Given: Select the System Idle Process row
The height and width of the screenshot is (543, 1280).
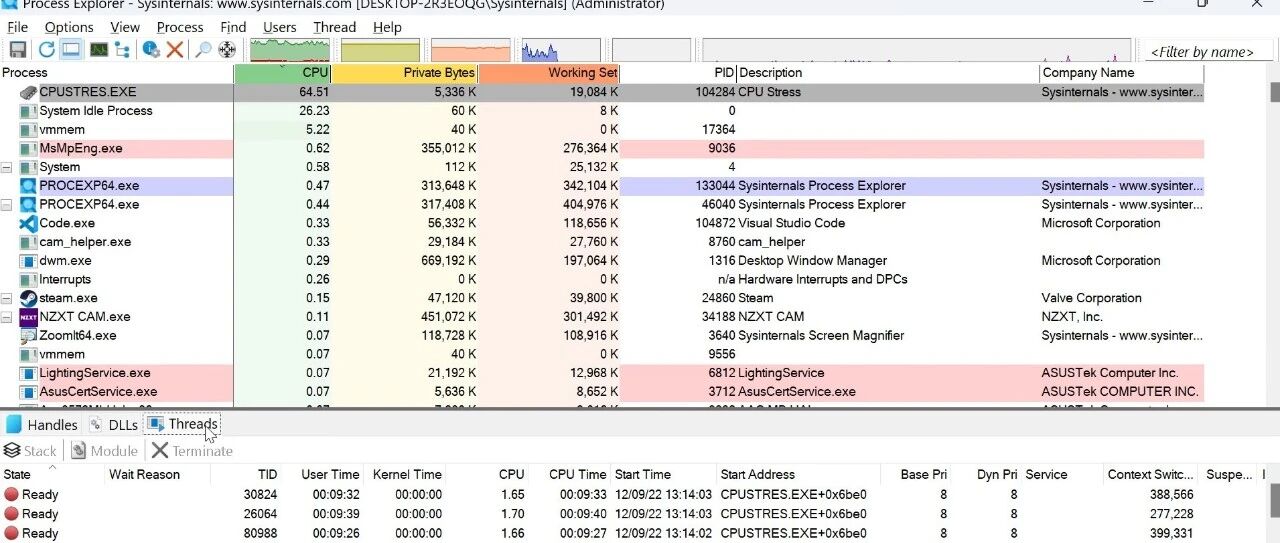Looking at the screenshot, I should tap(602, 111).
